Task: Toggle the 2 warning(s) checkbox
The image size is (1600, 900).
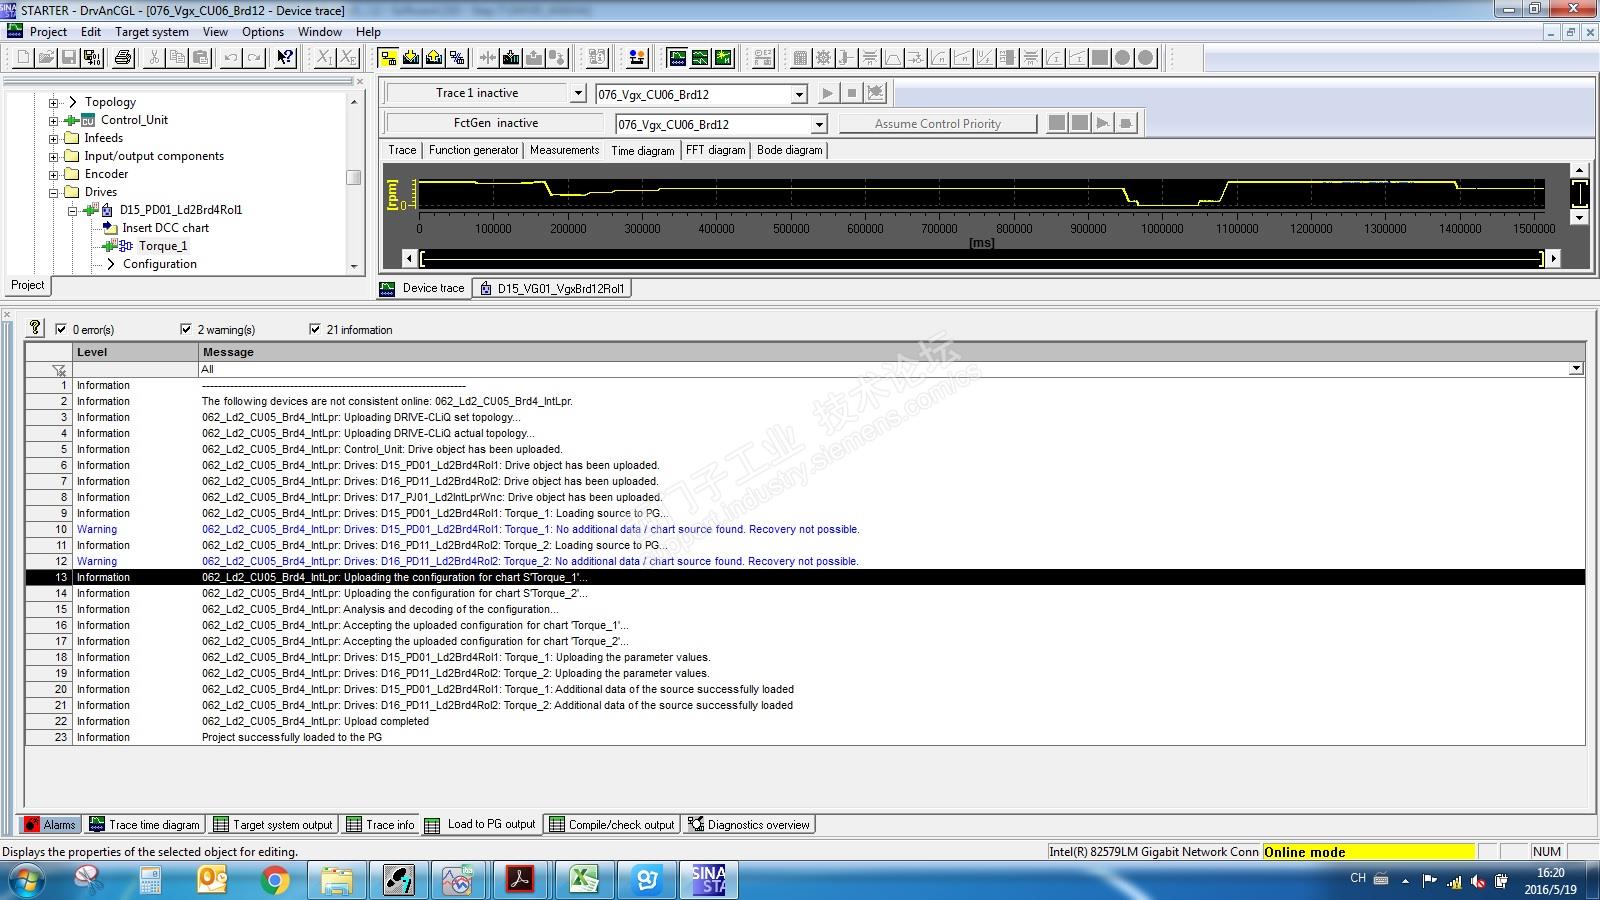Action: click(x=185, y=329)
